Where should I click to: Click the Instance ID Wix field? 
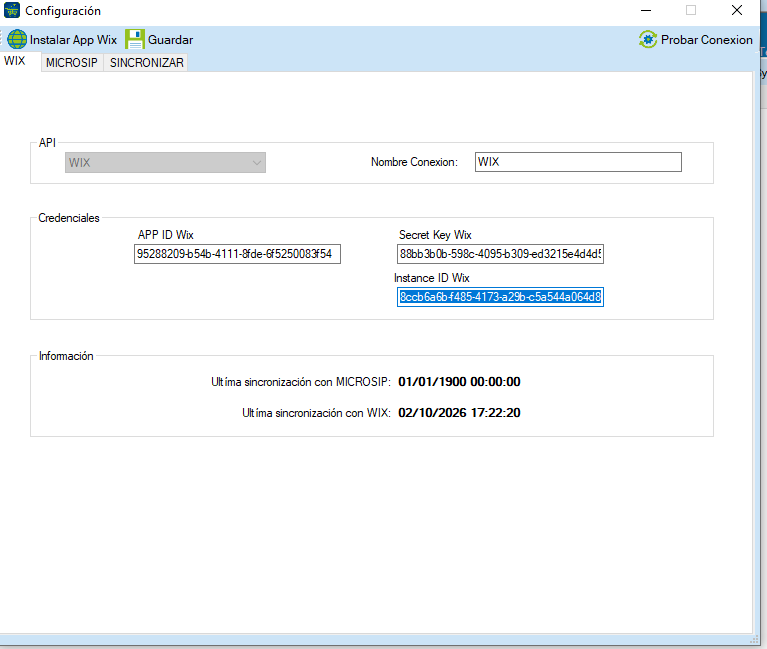tap(500, 297)
